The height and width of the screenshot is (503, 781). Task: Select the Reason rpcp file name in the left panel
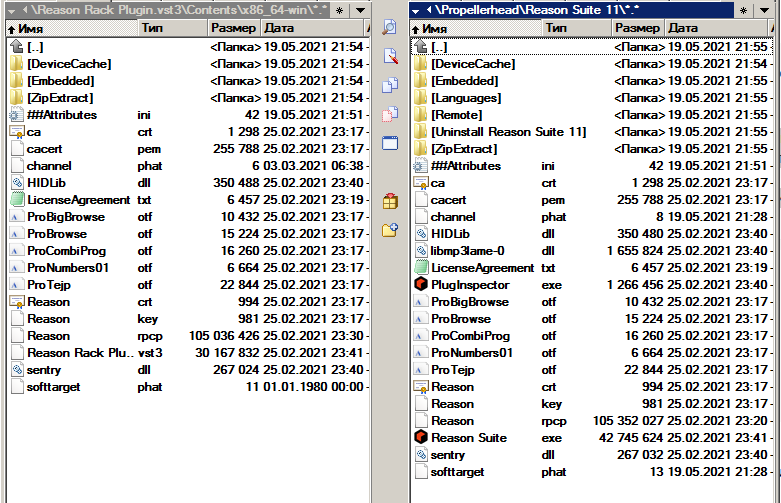(48, 336)
